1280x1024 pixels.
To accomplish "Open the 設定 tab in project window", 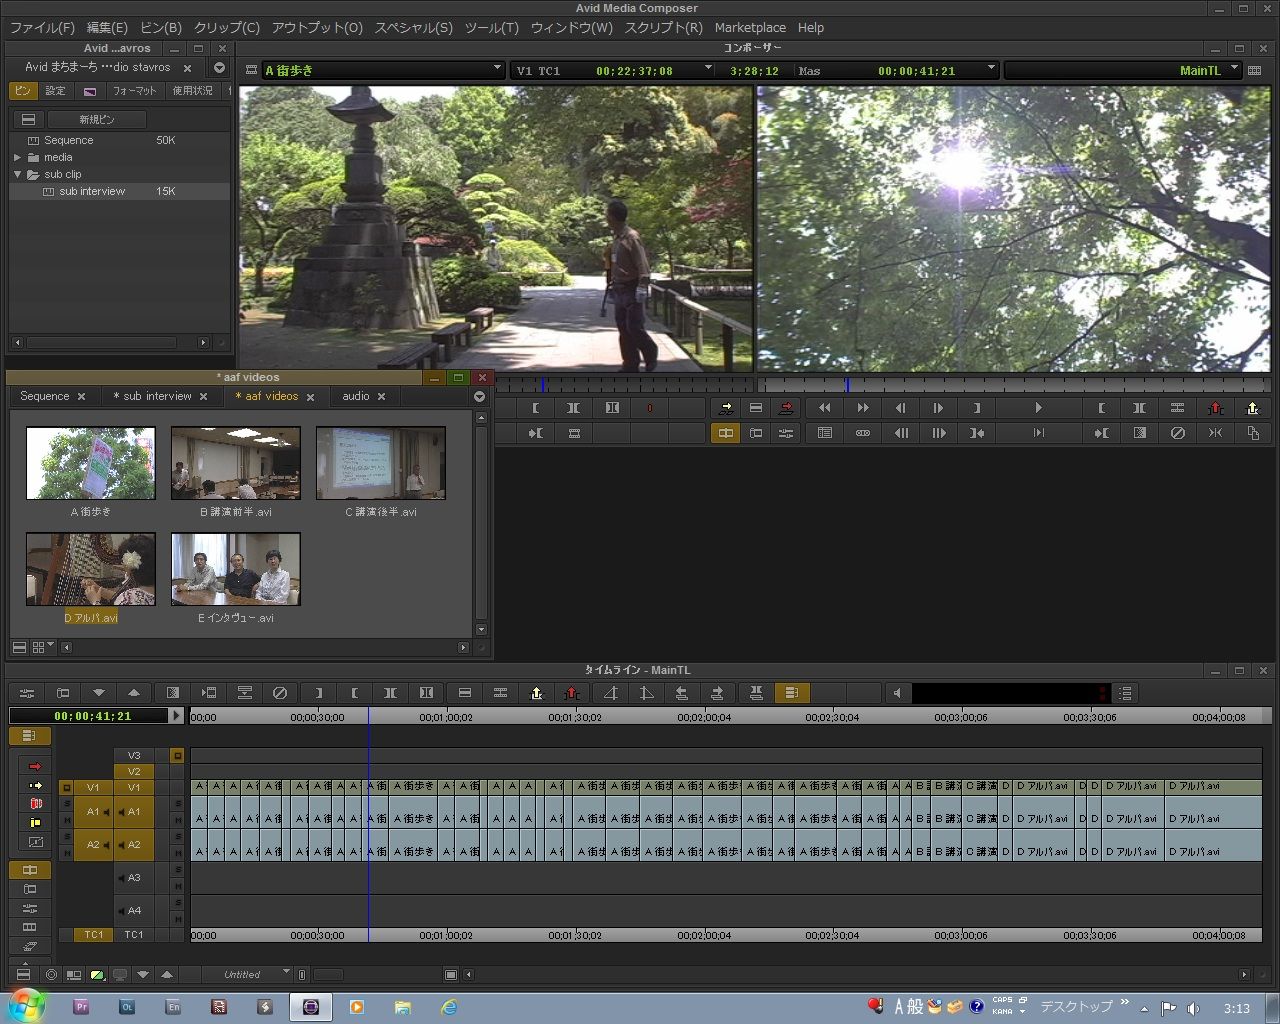I will pos(56,91).
